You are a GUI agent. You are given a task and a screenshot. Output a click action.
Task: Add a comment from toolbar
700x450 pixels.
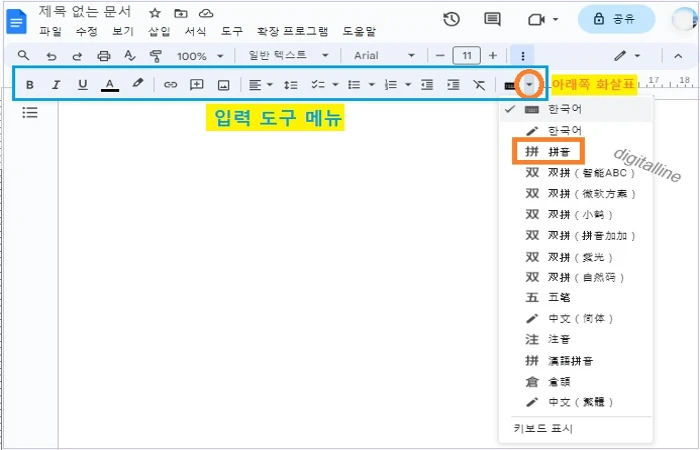pyautogui.click(x=196, y=84)
